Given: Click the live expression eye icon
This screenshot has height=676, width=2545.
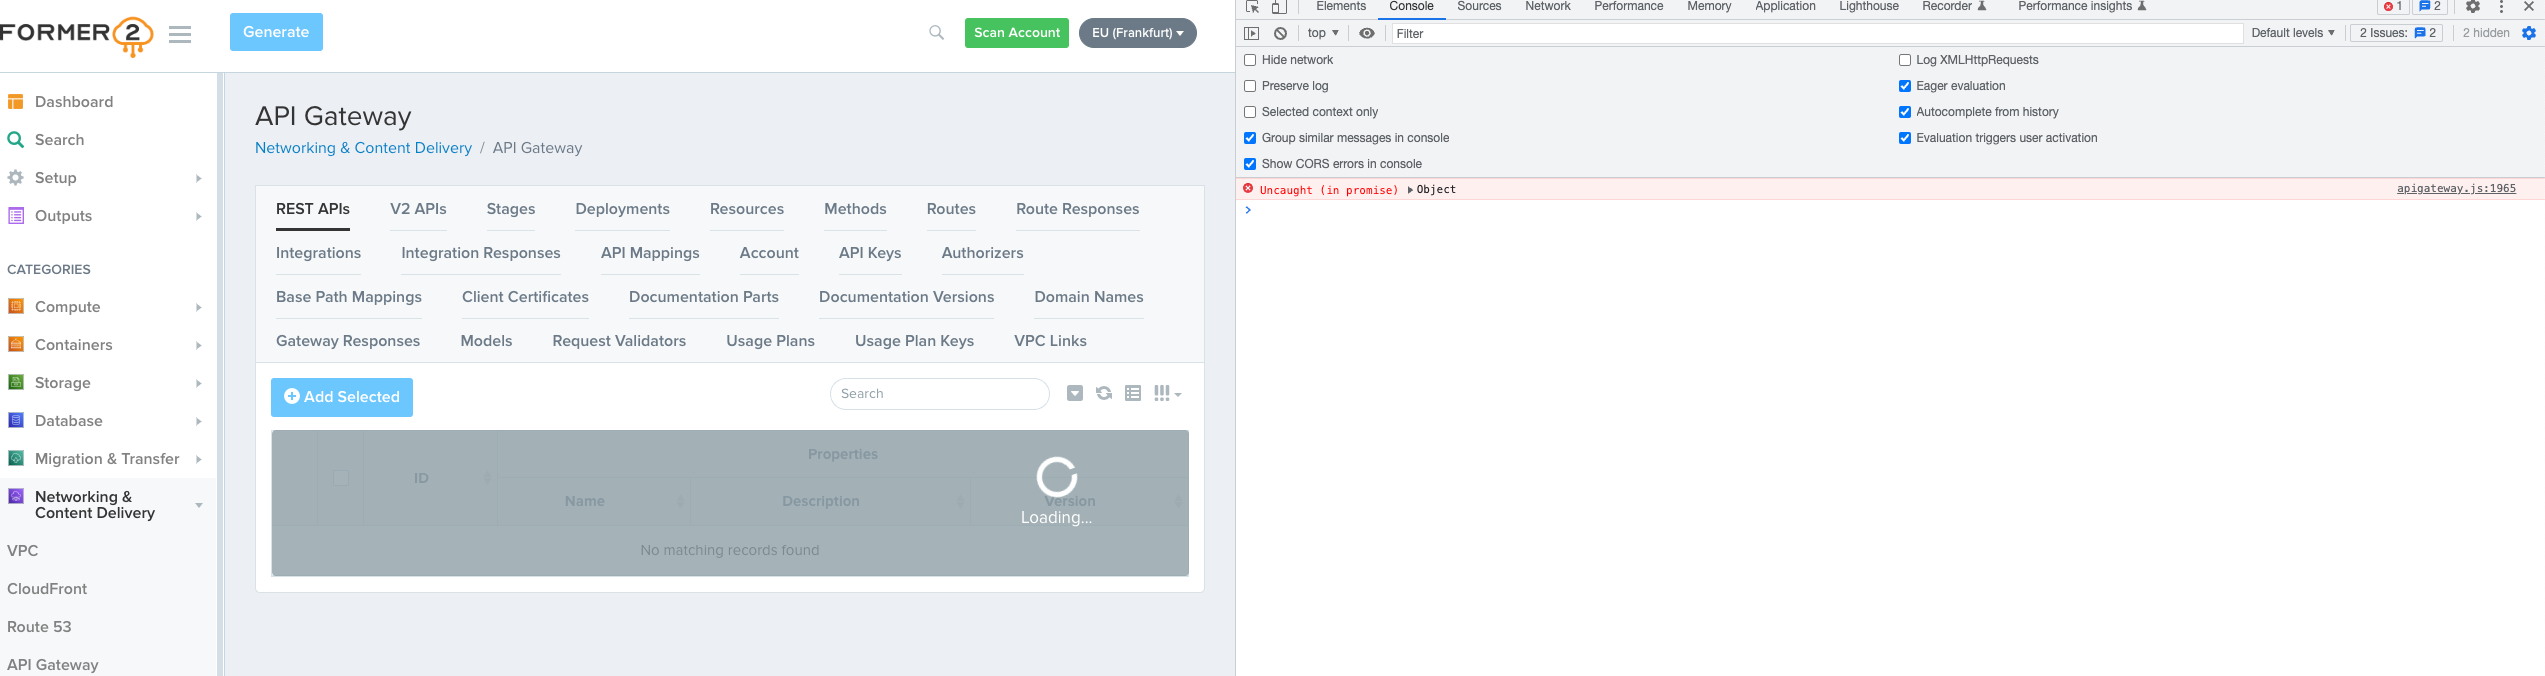Looking at the screenshot, I should (x=1367, y=33).
